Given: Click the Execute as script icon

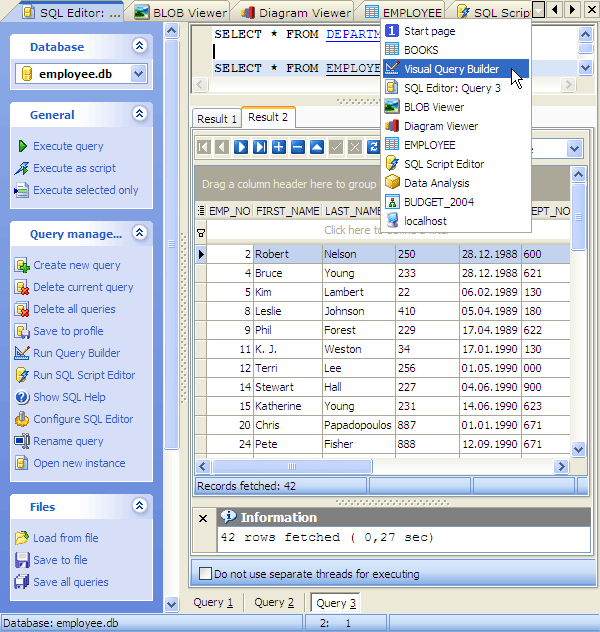Looking at the screenshot, I should point(22,168).
